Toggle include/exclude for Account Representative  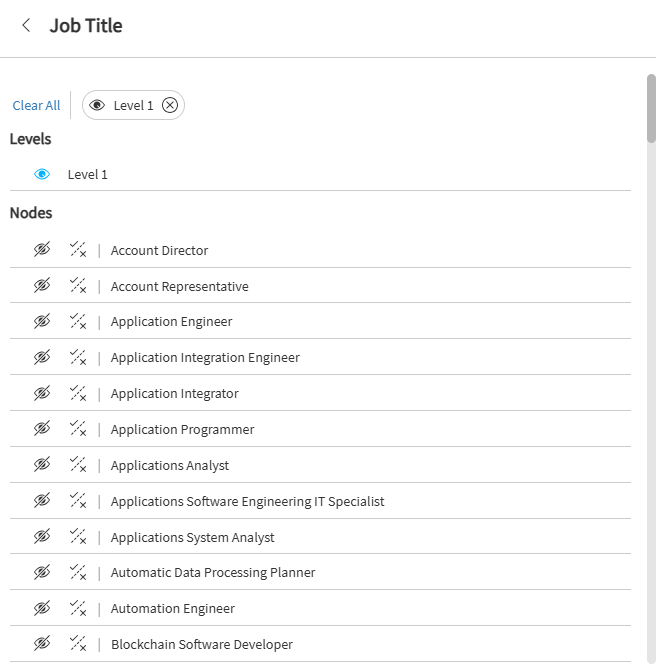(x=78, y=285)
